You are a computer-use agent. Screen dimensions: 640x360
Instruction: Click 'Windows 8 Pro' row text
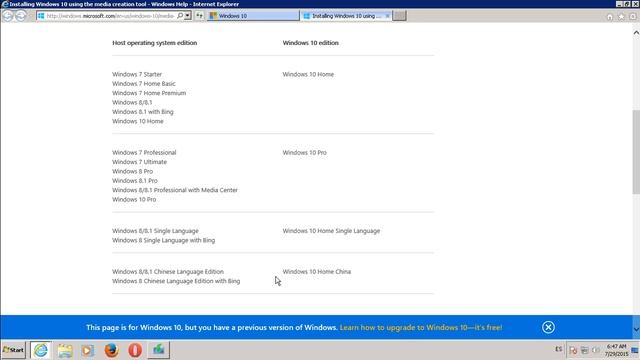(133, 171)
